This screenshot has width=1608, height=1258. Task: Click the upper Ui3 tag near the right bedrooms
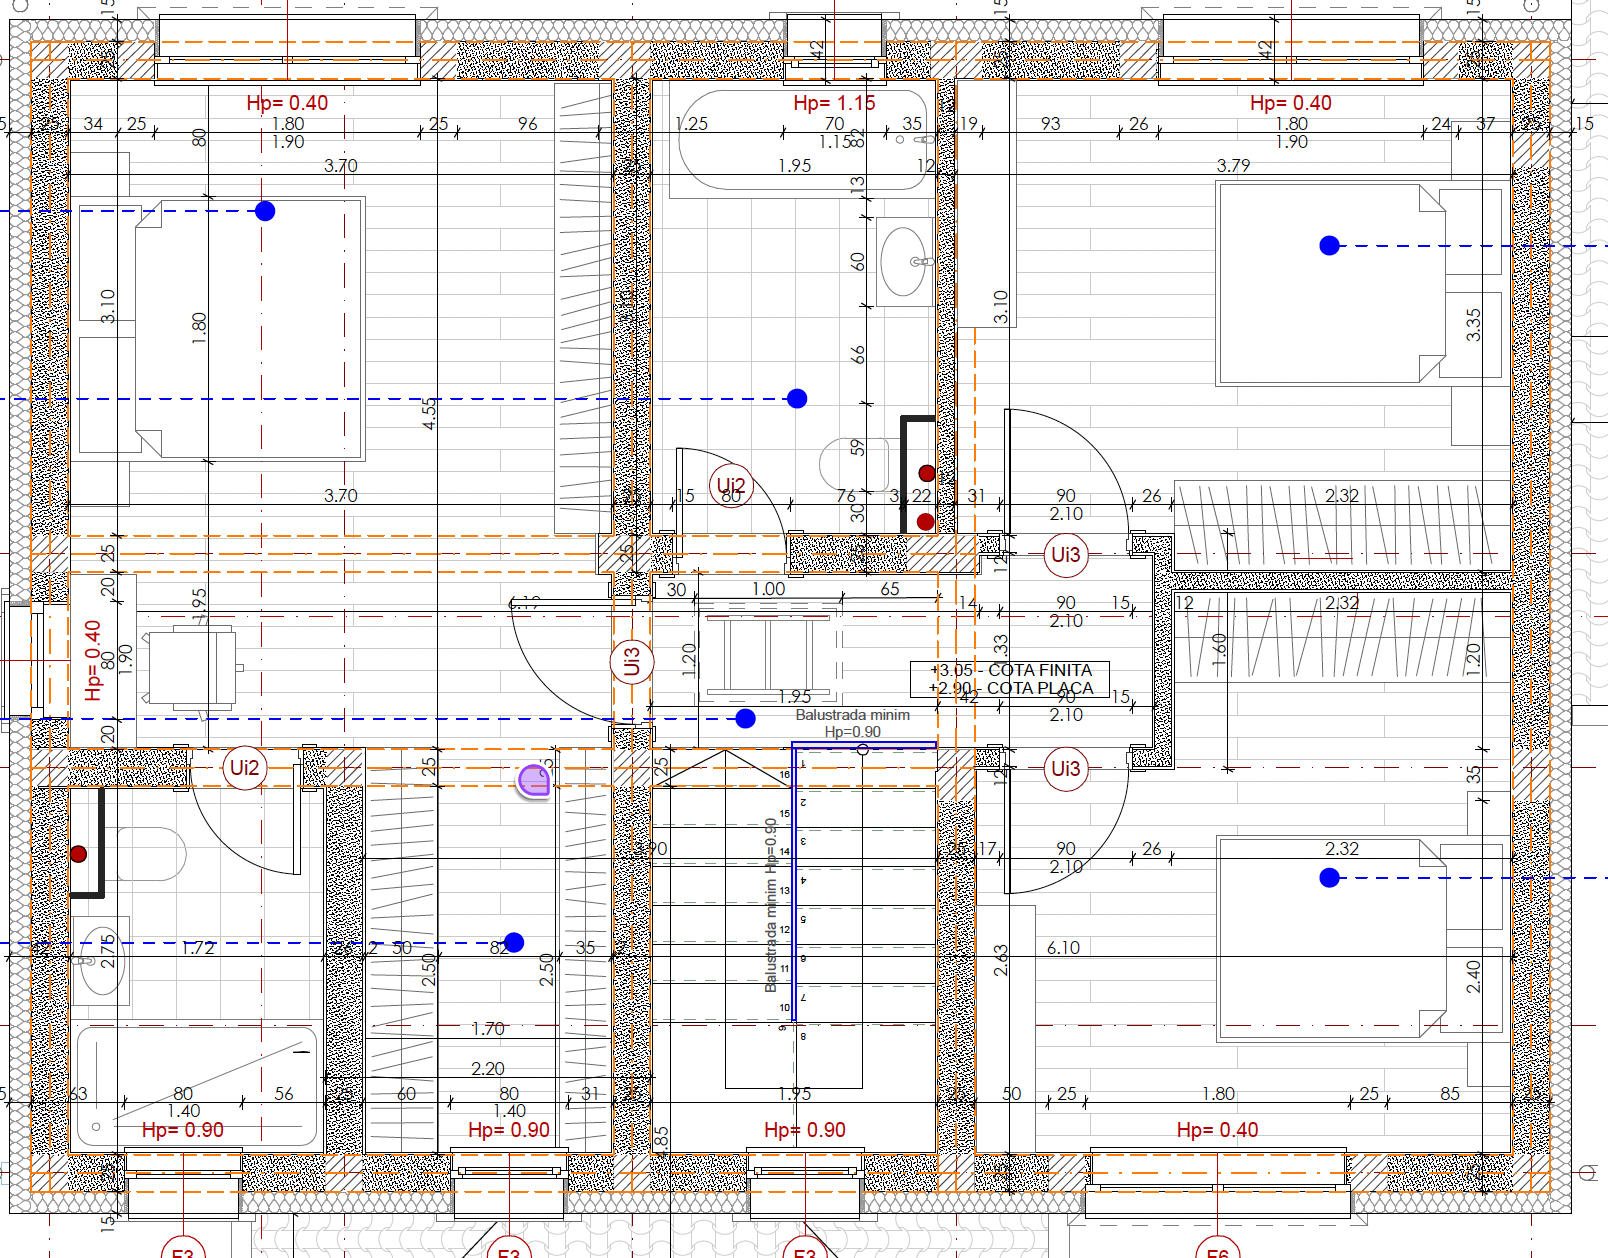pyautogui.click(x=1066, y=555)
